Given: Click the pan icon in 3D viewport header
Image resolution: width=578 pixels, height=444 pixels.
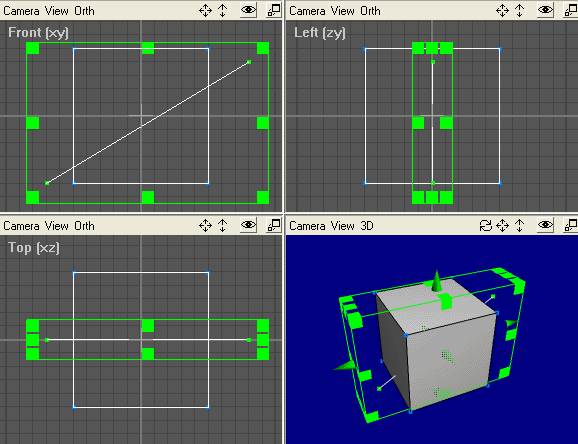Looking at the screenshot, I should point(502,225).
